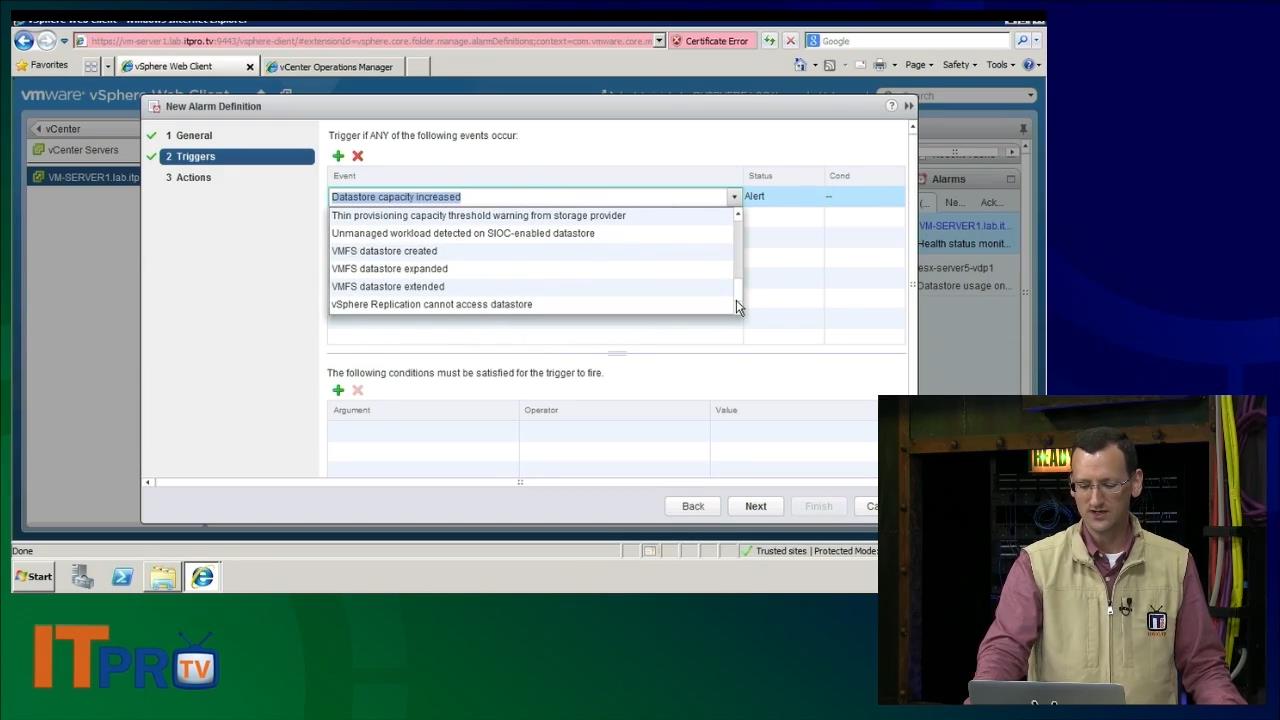Click the Back button in the wizard
The image size is (1280, 720).
[693, 506]
